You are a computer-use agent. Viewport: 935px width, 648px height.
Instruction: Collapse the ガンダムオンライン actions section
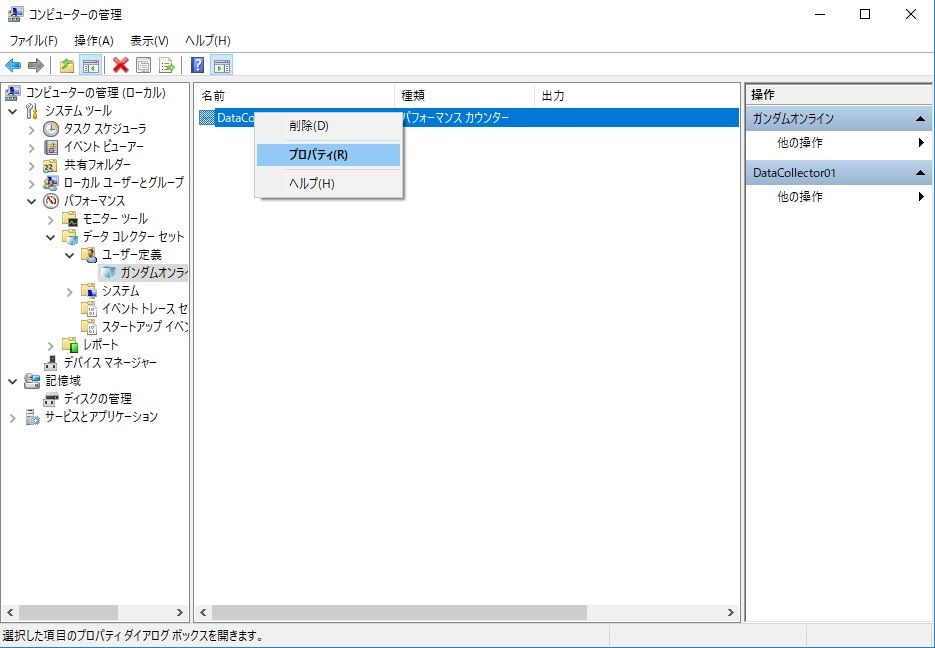919,119
